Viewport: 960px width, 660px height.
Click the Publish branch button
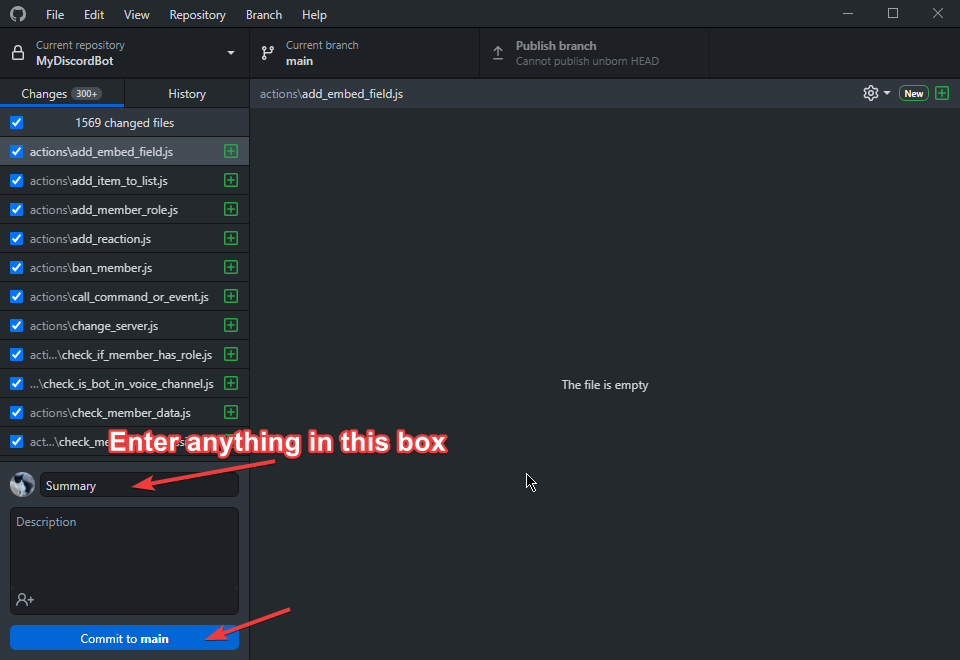(594, 53)
